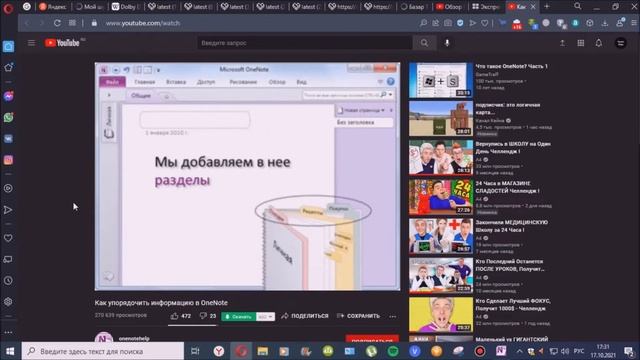Start voice search with microphone icon
The height and width of the screenshot is (360, 640).
tap(447, 42)
